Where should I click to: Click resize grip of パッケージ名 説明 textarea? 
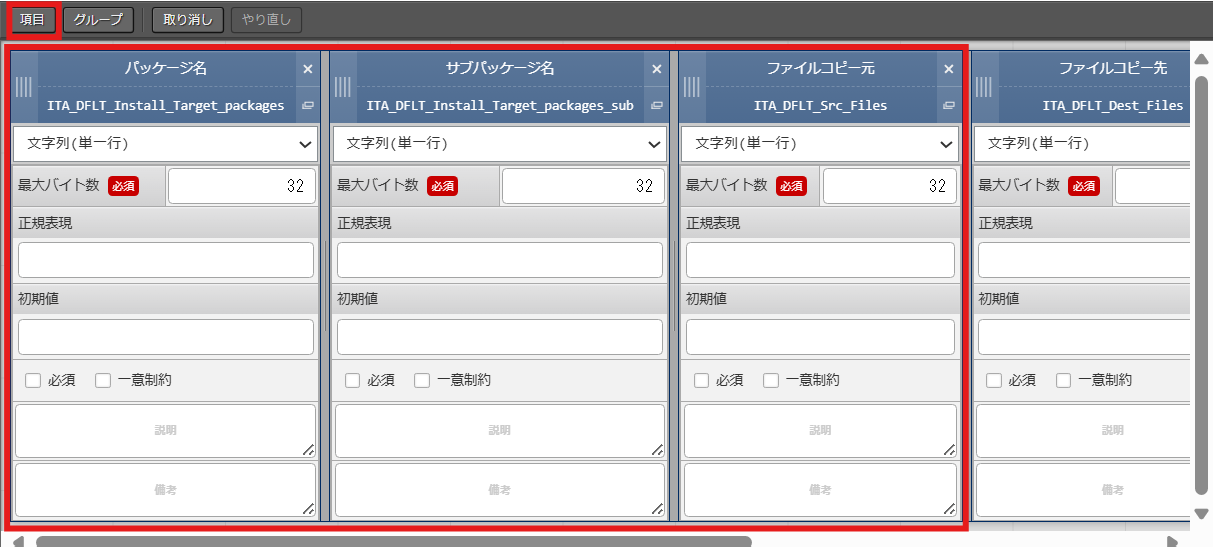(x=308, y=450)
